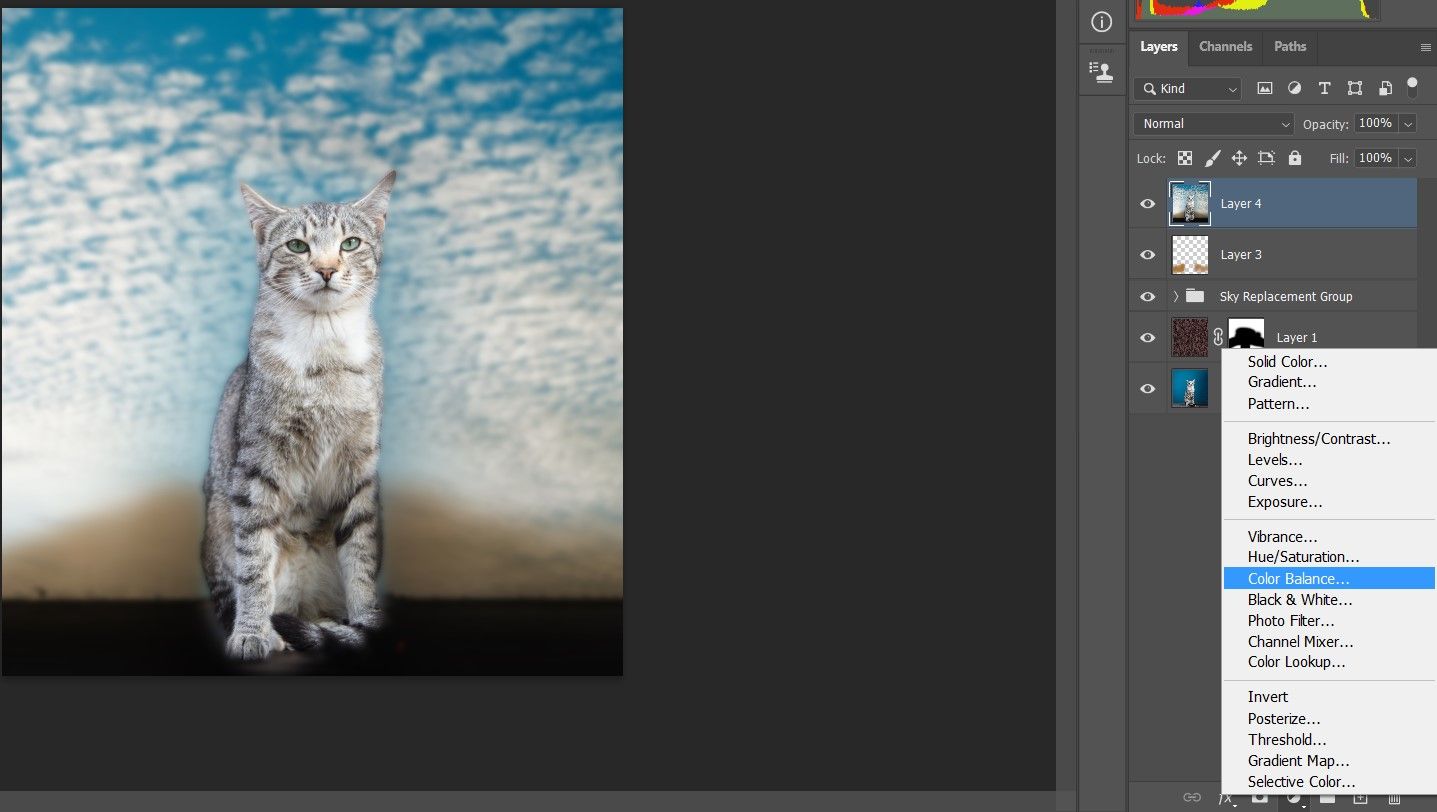Select the Layer 4 thumbnail
The image size is (1437, 812).
[1190, 203]
